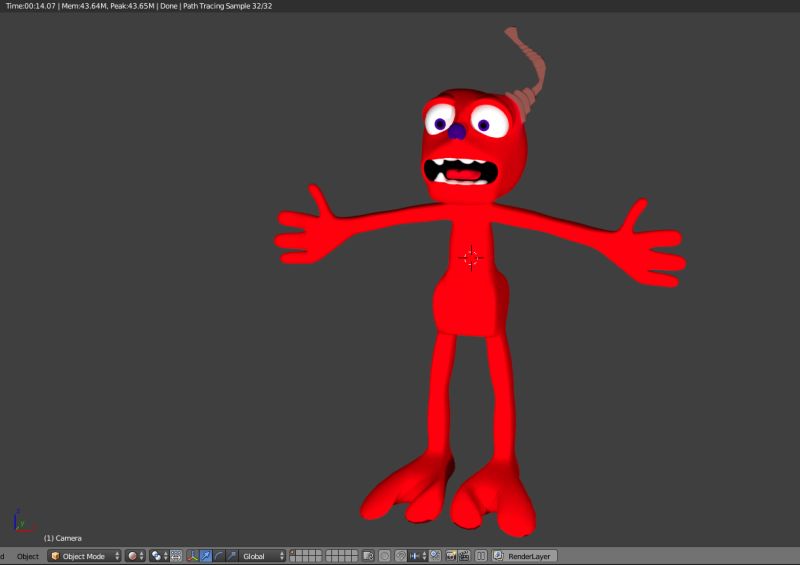The image size is (800, 565).
Task: Click the 3D cursor crosshair on the character's chest
Action: (x=471, y=258)
